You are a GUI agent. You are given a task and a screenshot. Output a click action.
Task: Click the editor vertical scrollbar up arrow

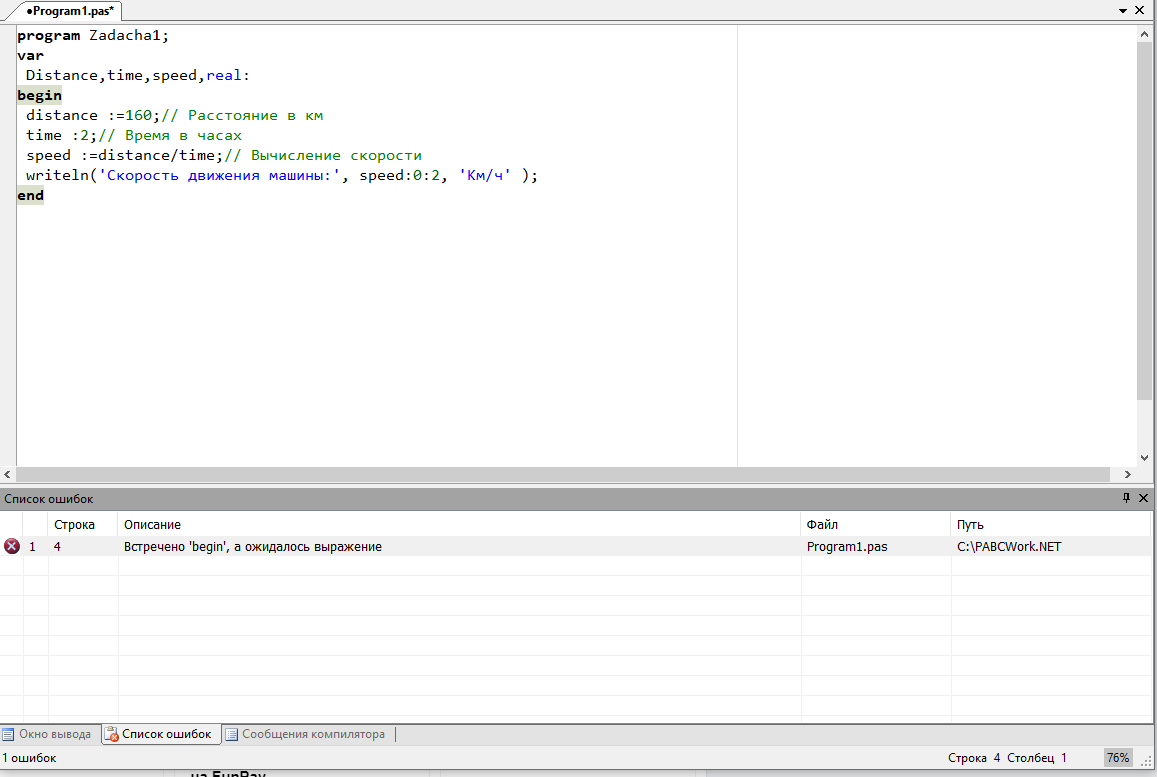1144,33
